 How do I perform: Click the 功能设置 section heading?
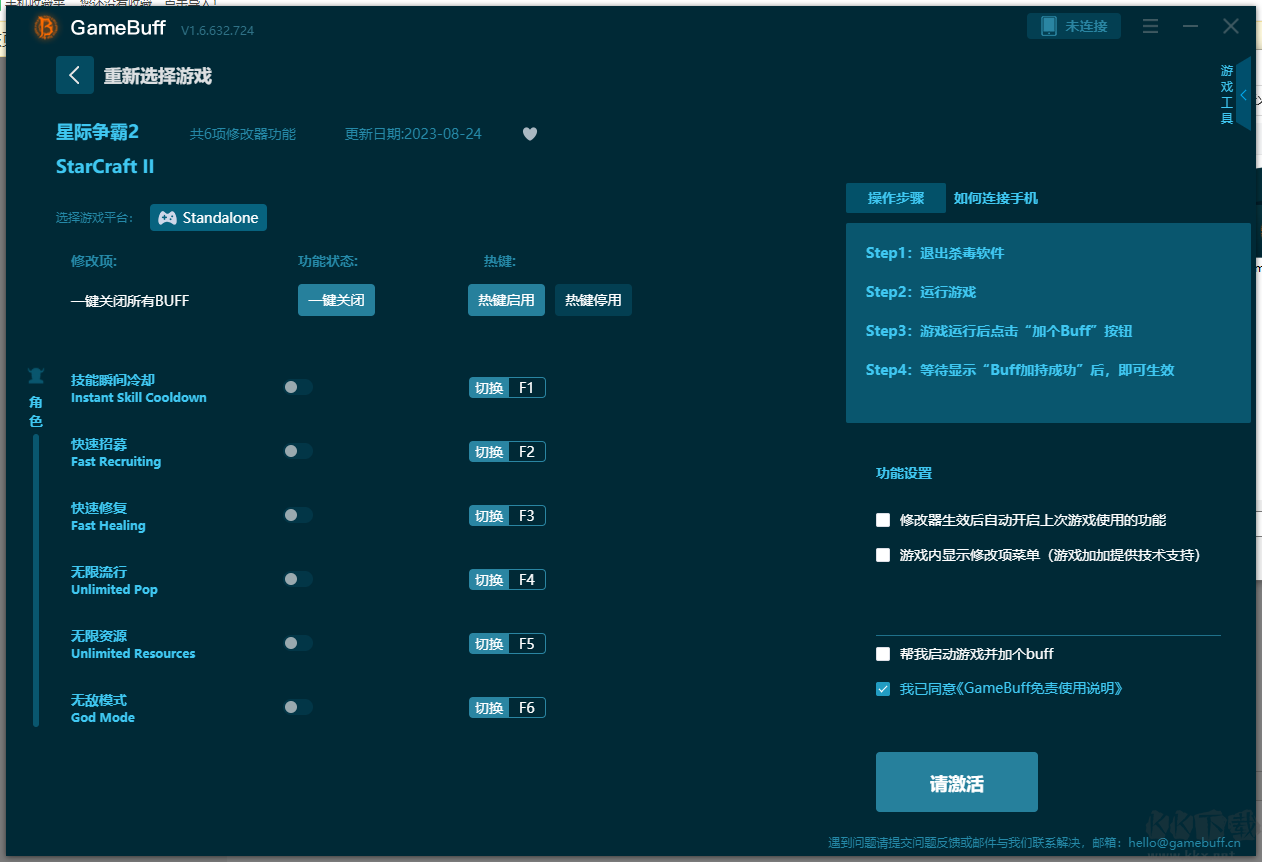[904, 473]
